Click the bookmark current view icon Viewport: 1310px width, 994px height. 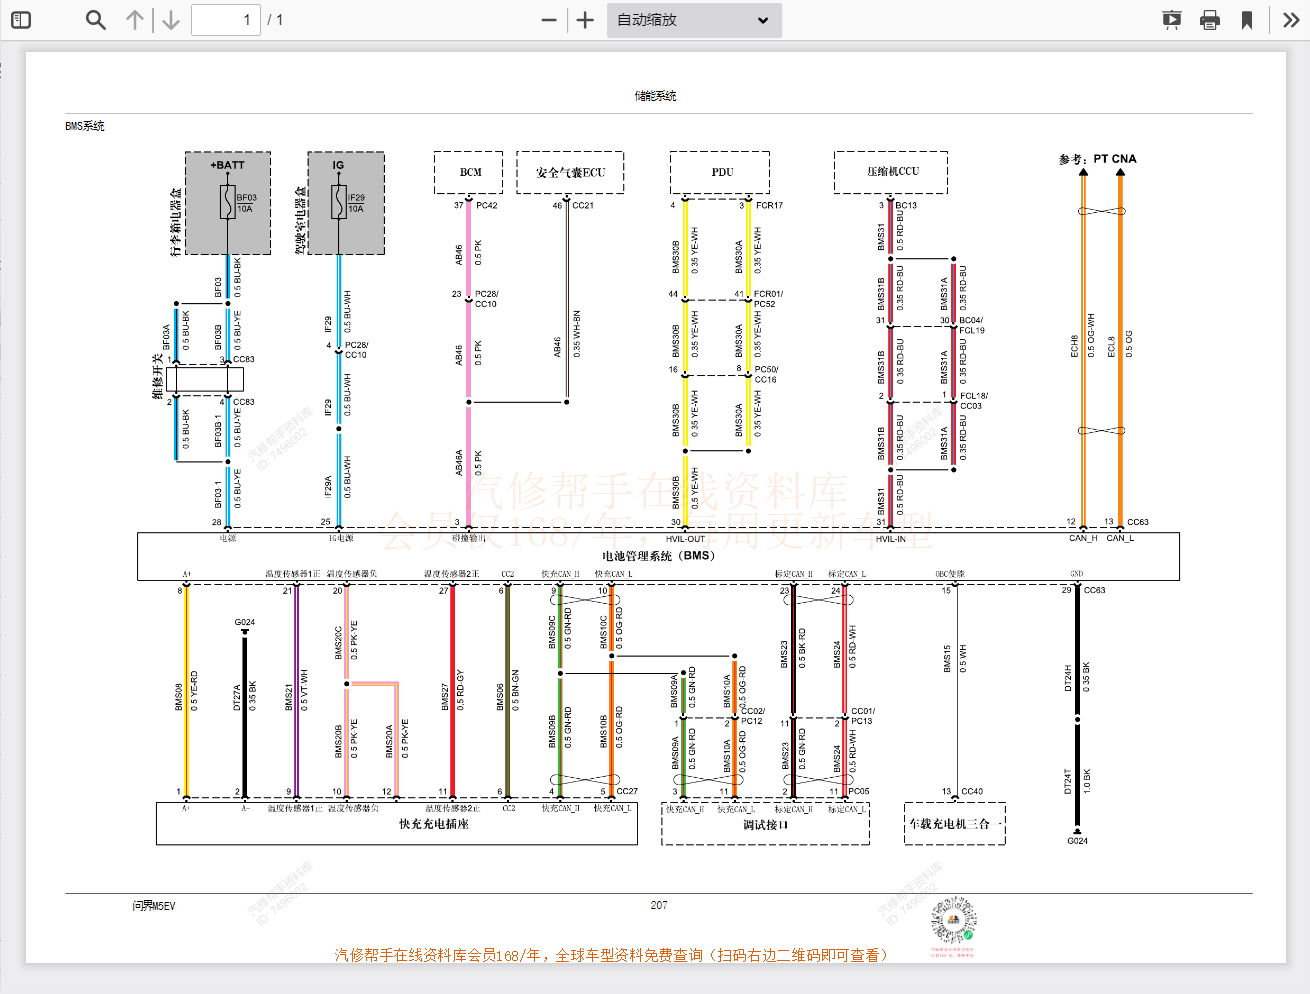tap(1247, 20)
